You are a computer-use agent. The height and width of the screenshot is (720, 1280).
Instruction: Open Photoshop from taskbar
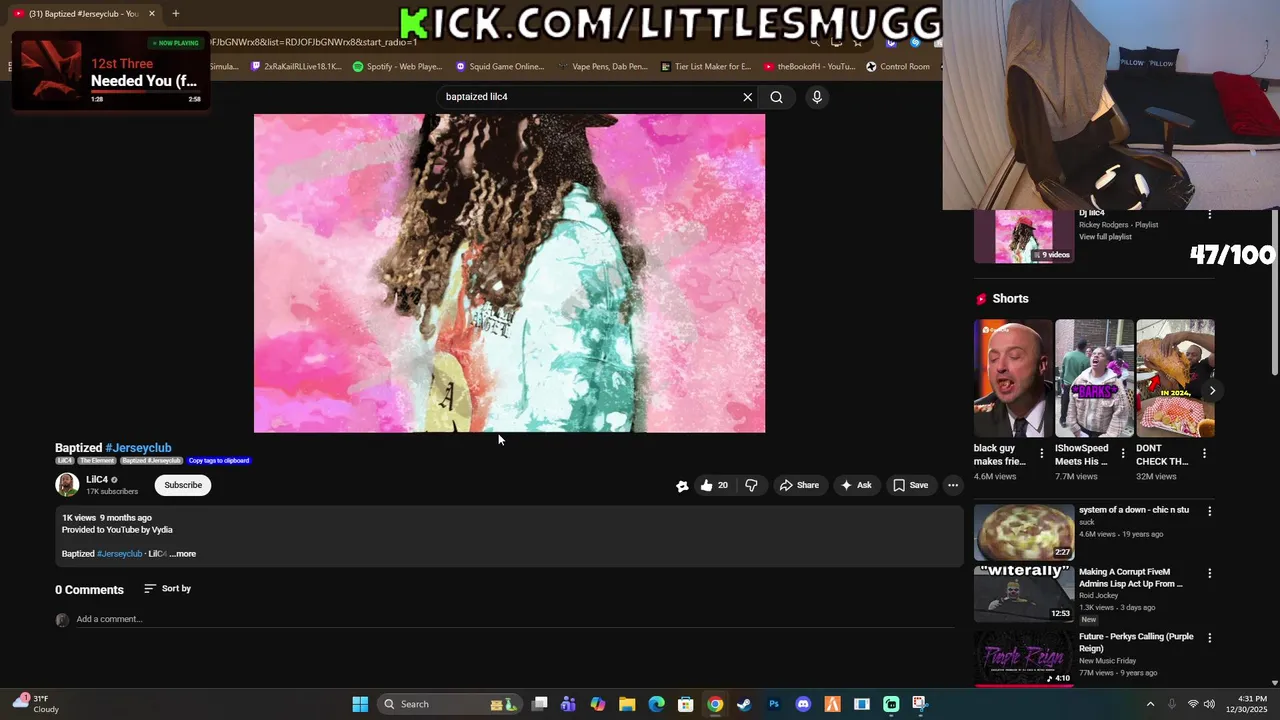774,704
